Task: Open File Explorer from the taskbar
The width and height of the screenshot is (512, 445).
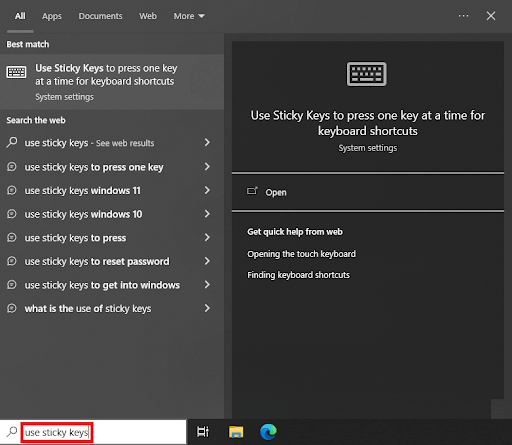Action: pyautogui.click(x=236, y=432)
